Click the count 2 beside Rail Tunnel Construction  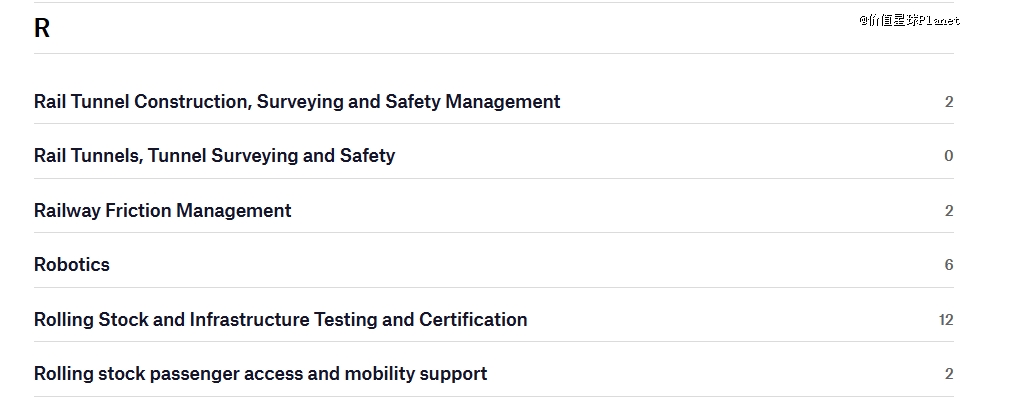[948, 102]
